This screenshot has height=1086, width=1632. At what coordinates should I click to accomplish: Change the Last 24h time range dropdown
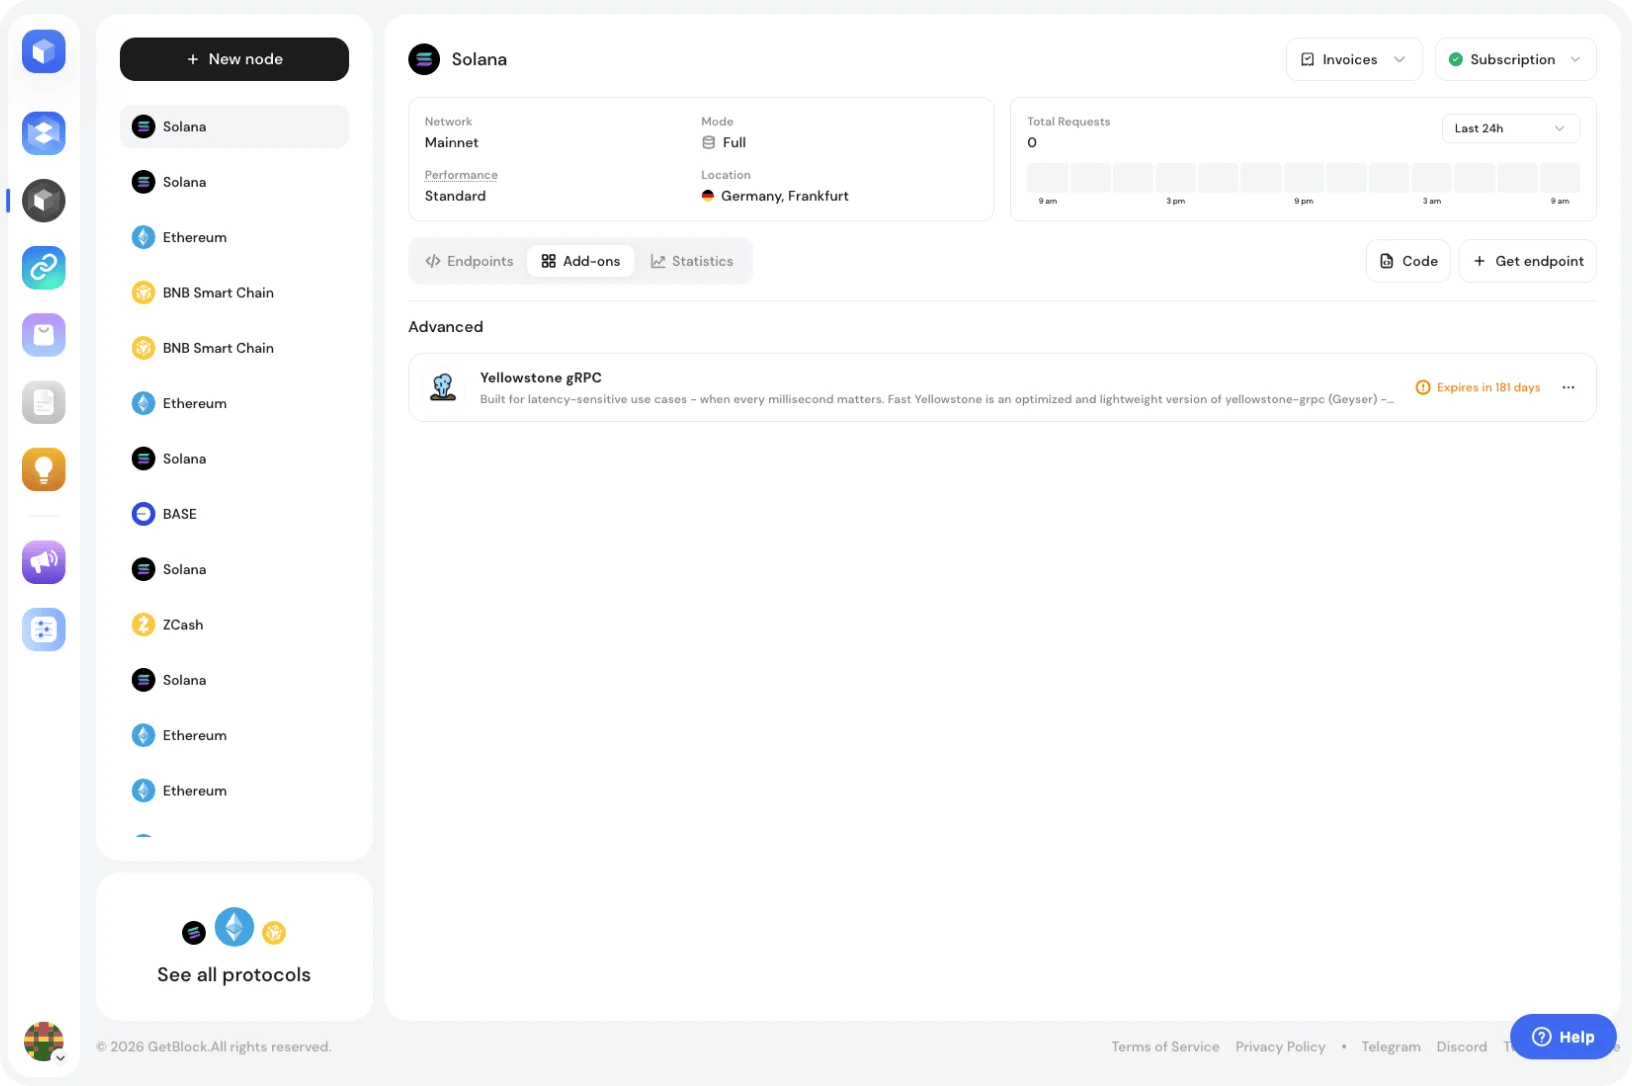click(x=1510, y=128)
